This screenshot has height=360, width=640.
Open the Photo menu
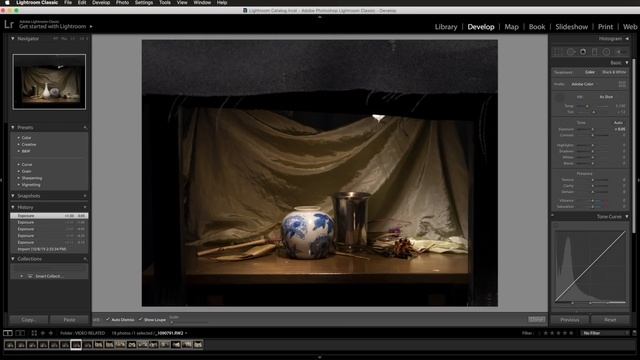122,2
